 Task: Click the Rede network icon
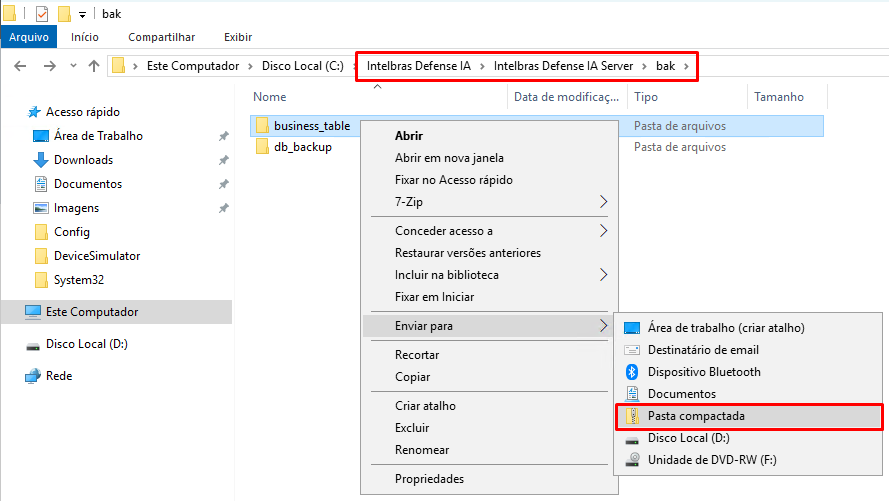33,376
